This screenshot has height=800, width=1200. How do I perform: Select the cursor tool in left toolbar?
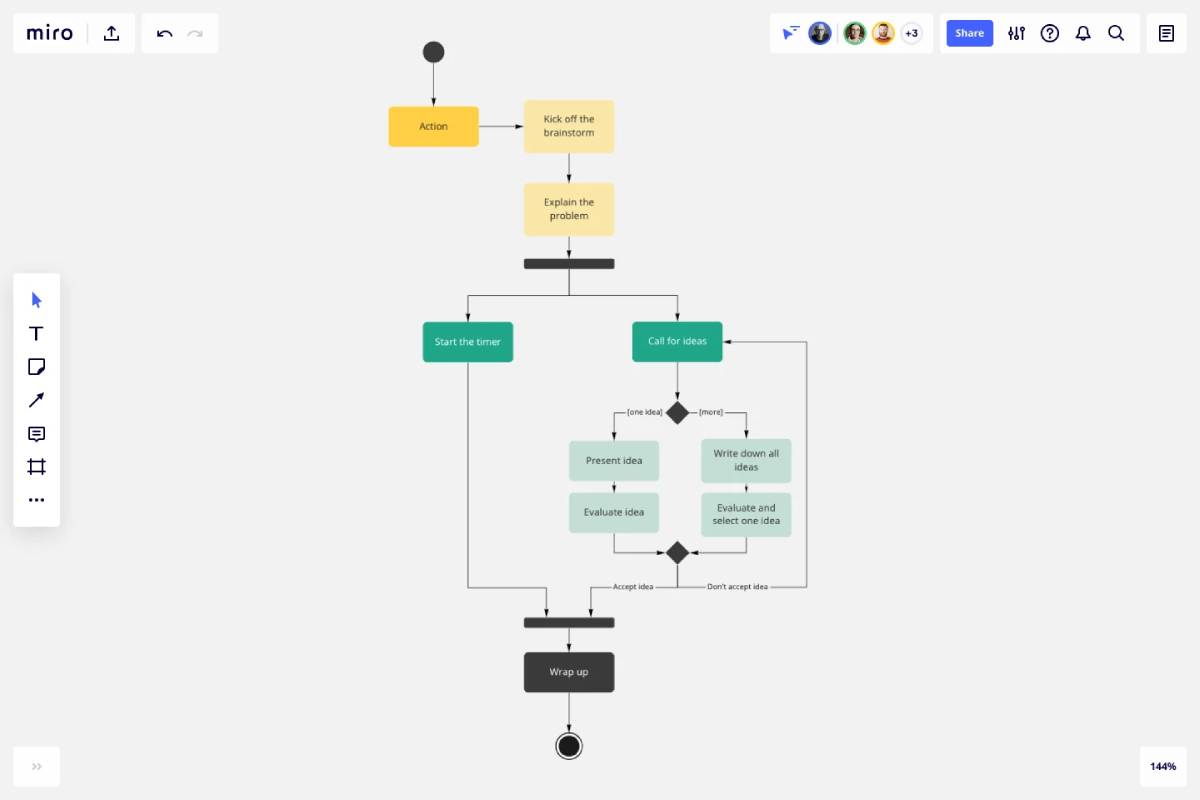pos(37,300)
